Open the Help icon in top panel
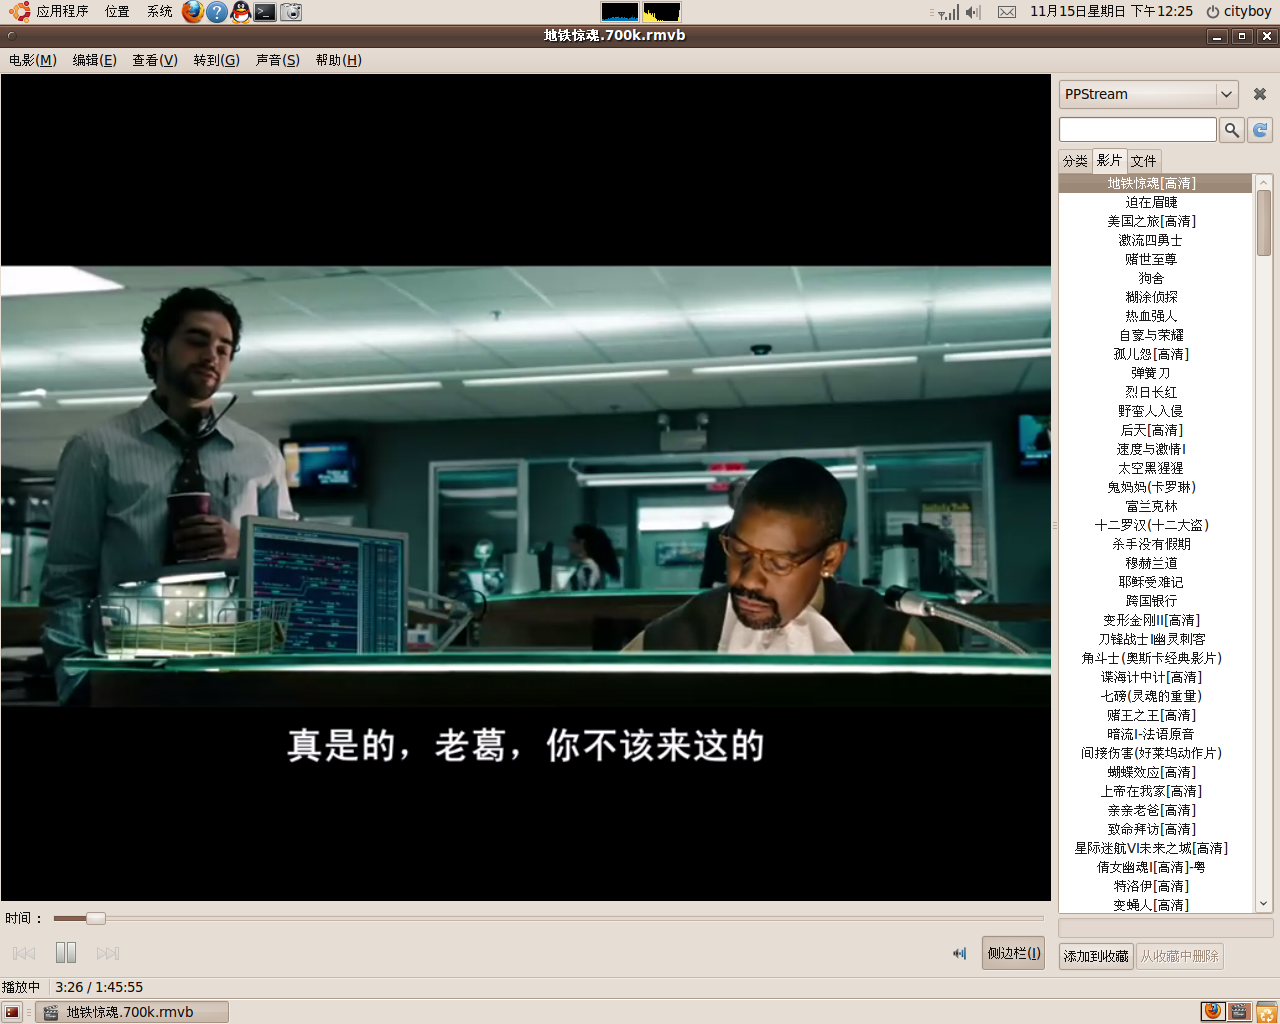Viewport: 1280px width, 1024px height. point(217,12)
